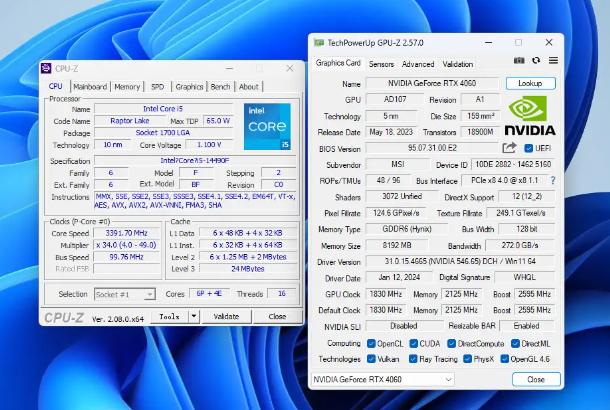Click the Close button in CPU-Z
610x410 pixels.
[277, 317]
